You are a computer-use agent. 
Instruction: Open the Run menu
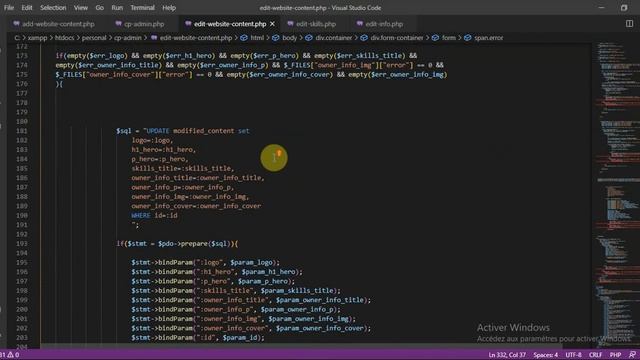point(117,8)
